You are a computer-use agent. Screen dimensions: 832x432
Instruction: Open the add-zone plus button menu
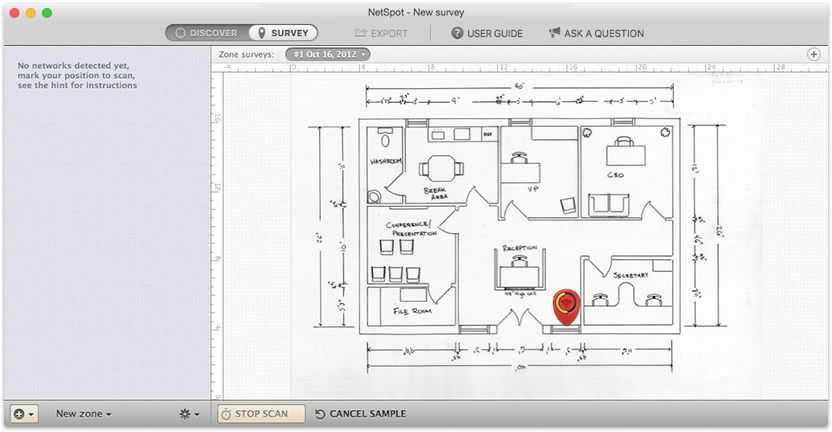coord(24,413)
